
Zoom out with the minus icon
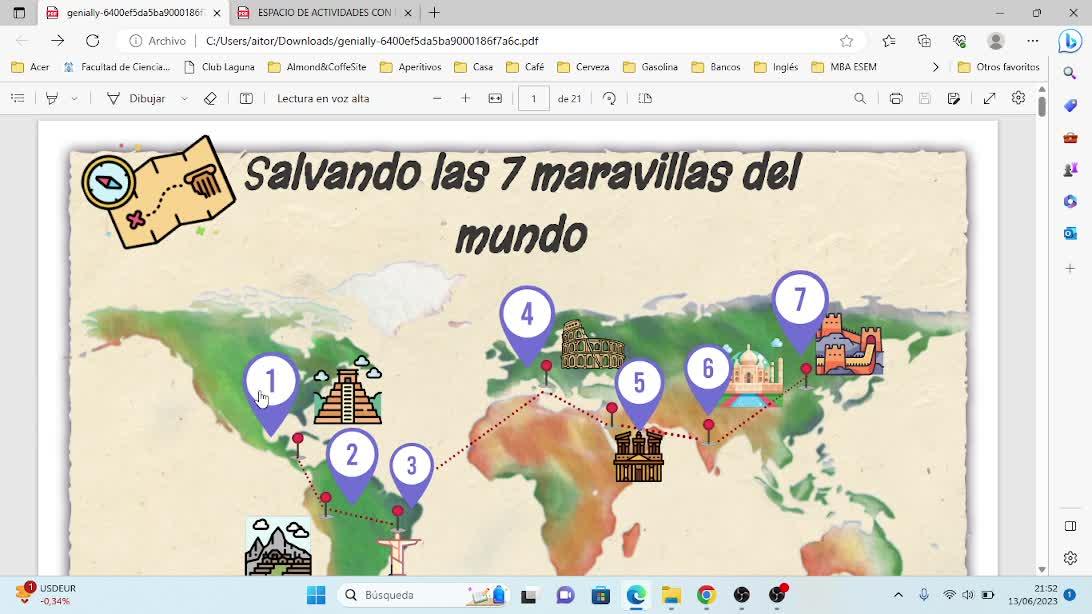coord(437,98)
